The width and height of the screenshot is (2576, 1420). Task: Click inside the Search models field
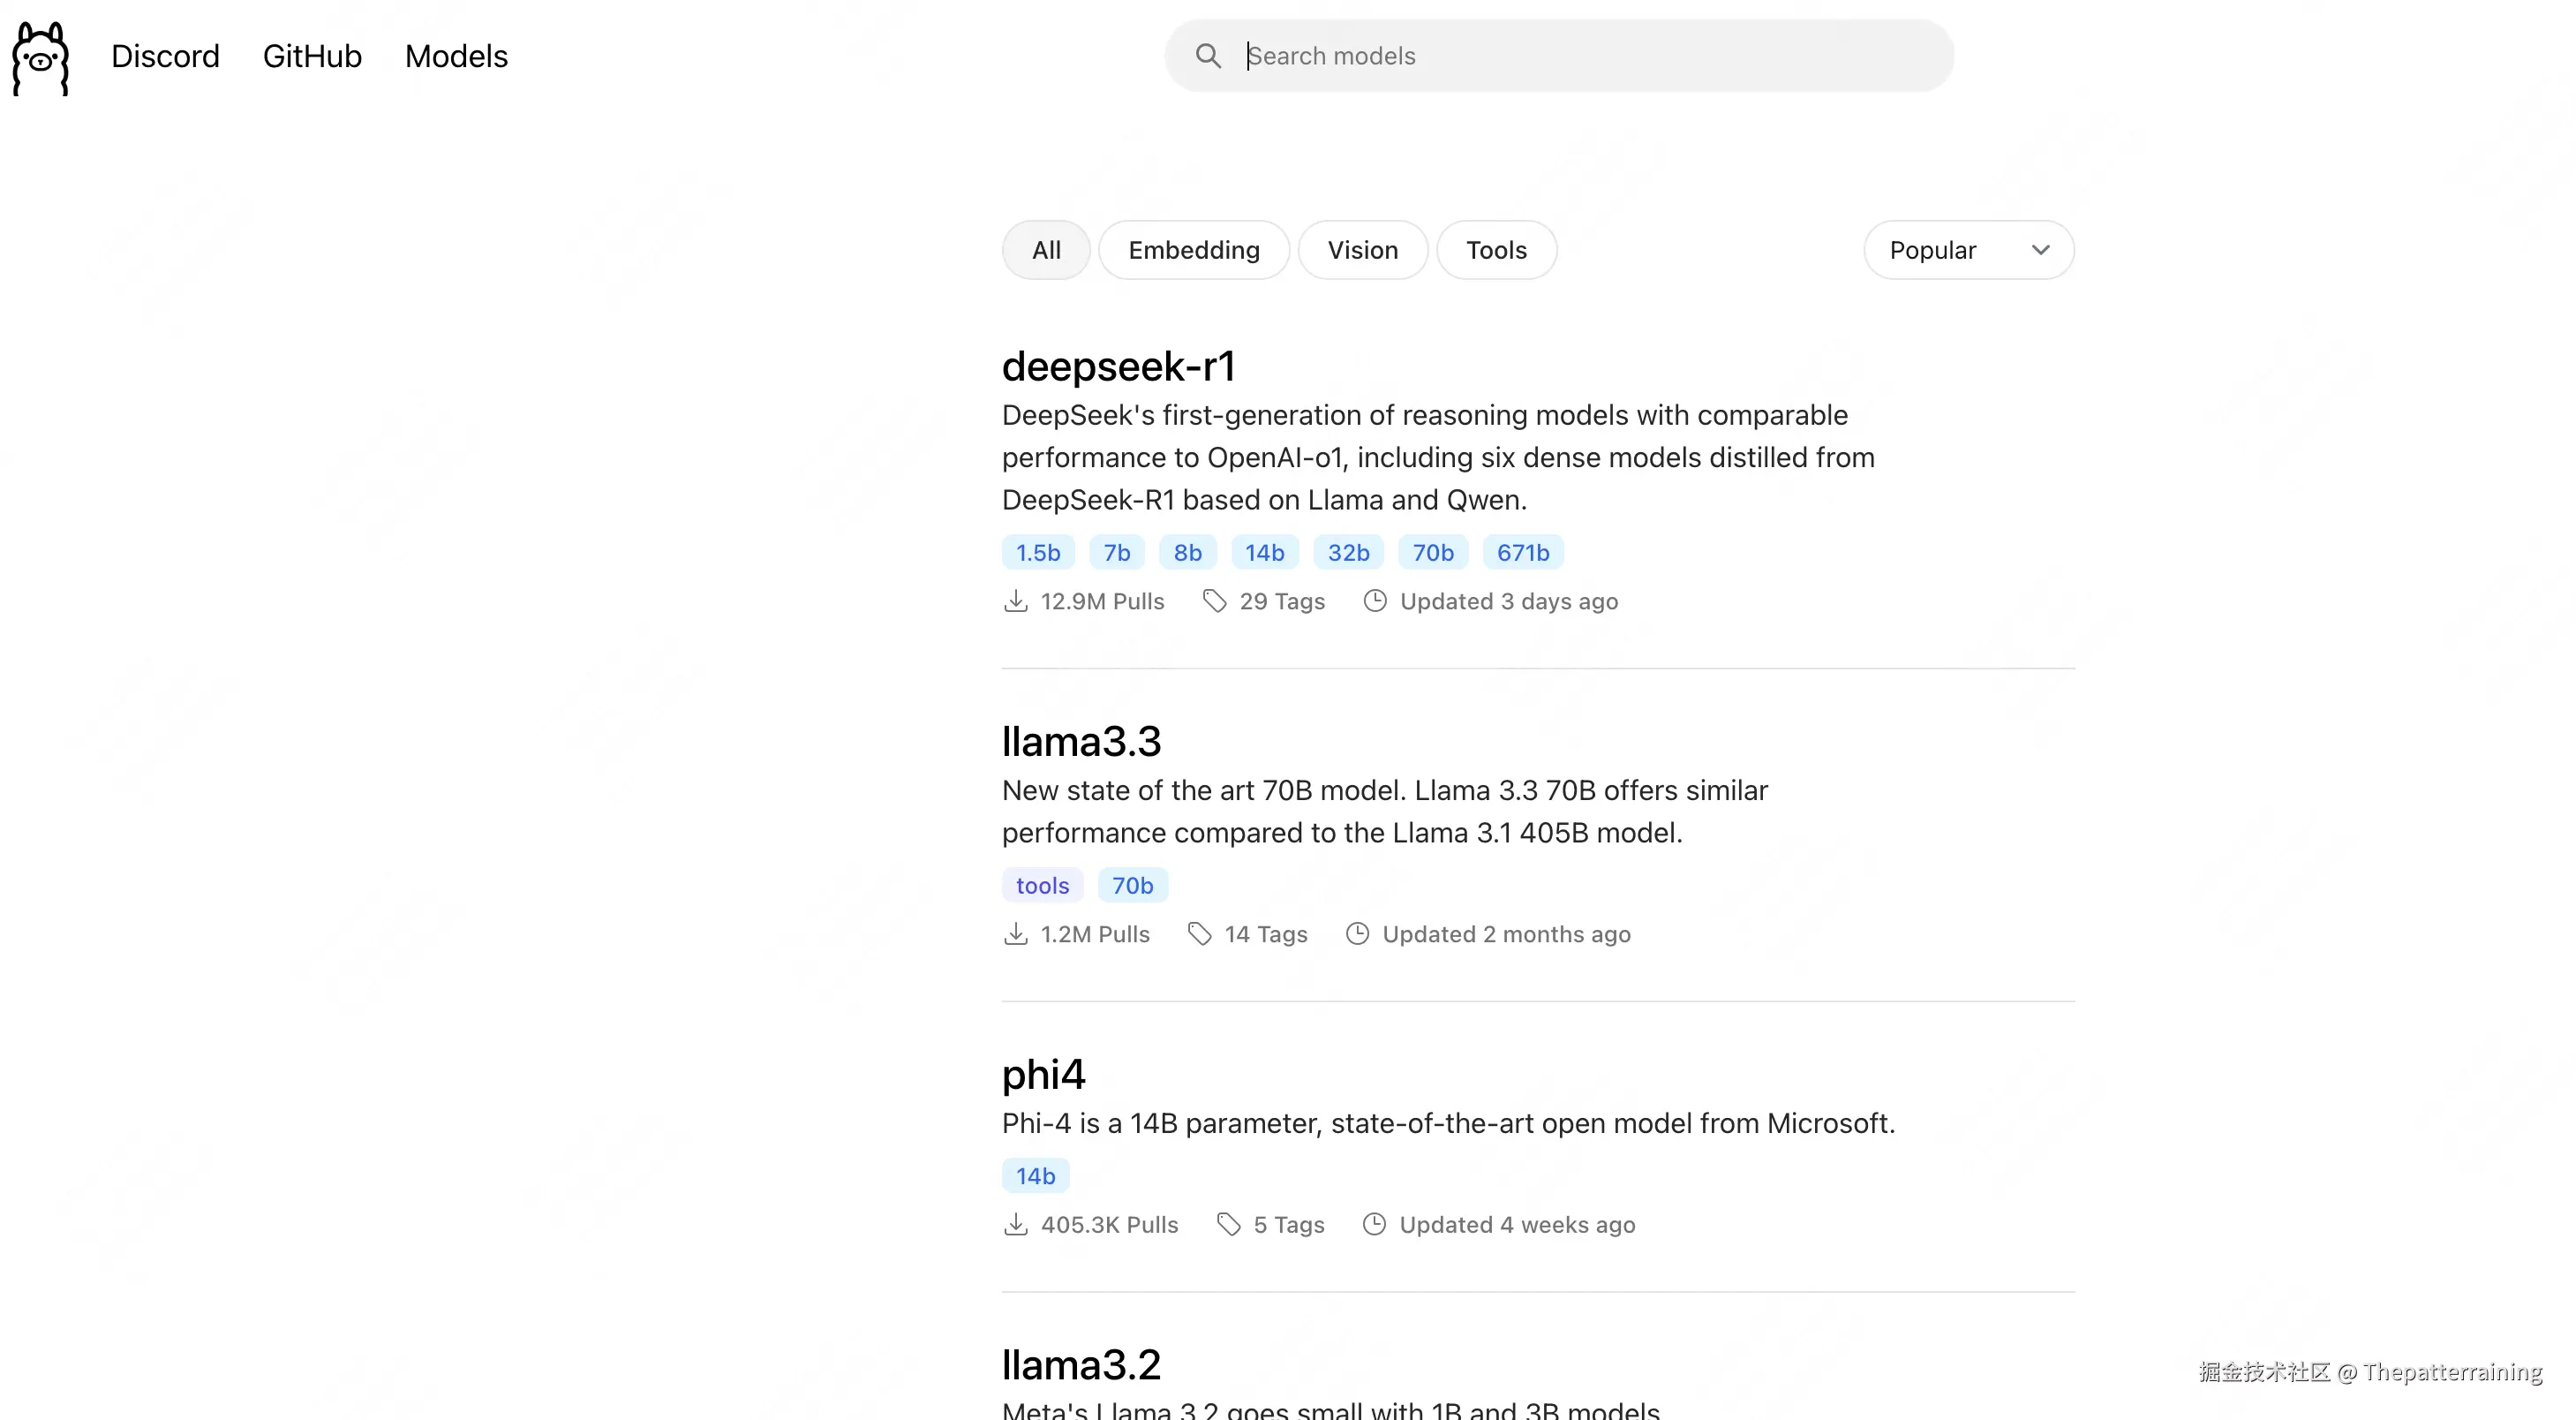1560,56
